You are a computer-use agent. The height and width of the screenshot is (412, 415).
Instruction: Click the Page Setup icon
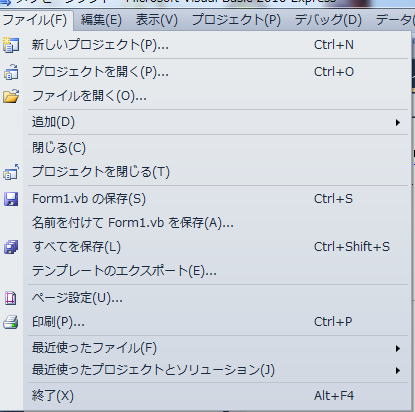point(11,298)
